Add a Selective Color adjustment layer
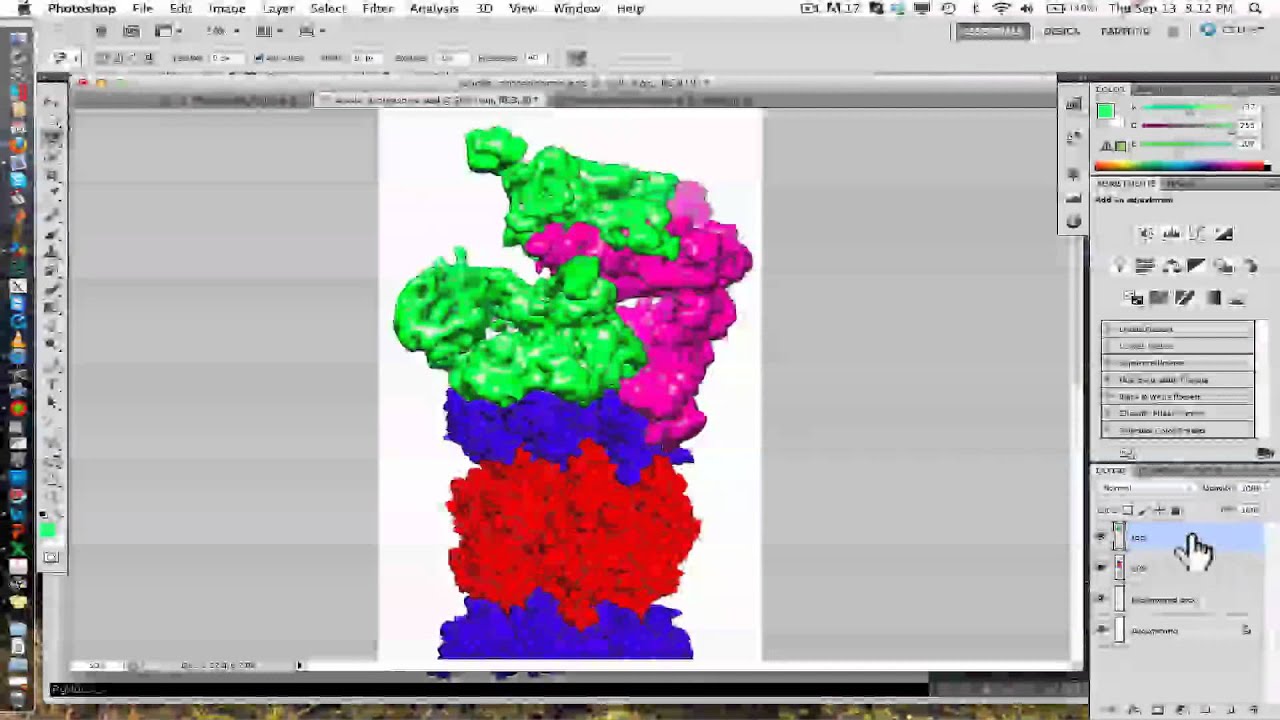Image resolution: width=1280 pixels, height=720 pixels. (1237, 298)
